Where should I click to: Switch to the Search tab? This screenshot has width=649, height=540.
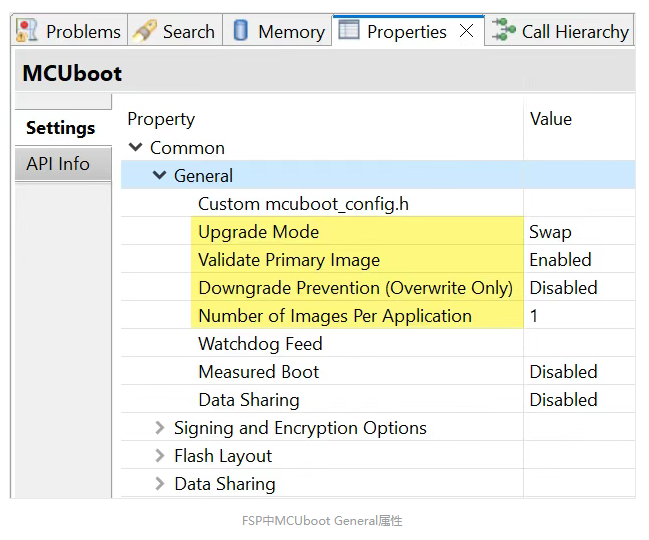pyautogui.click(x=175, y=31)
